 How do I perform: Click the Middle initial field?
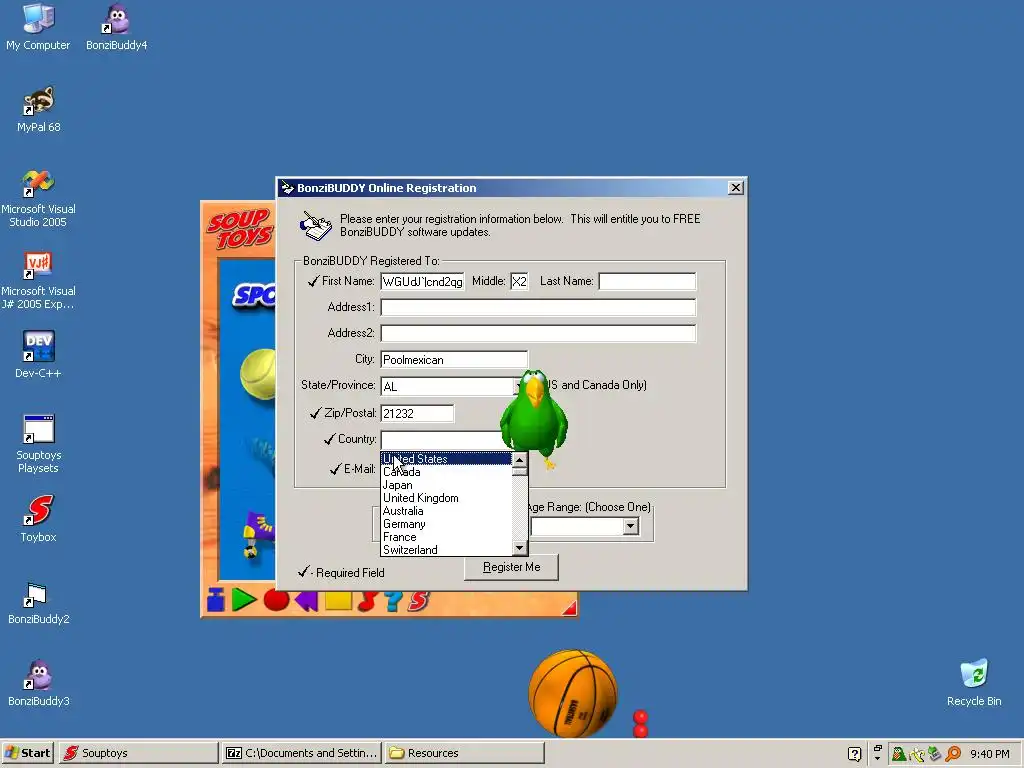519,281
